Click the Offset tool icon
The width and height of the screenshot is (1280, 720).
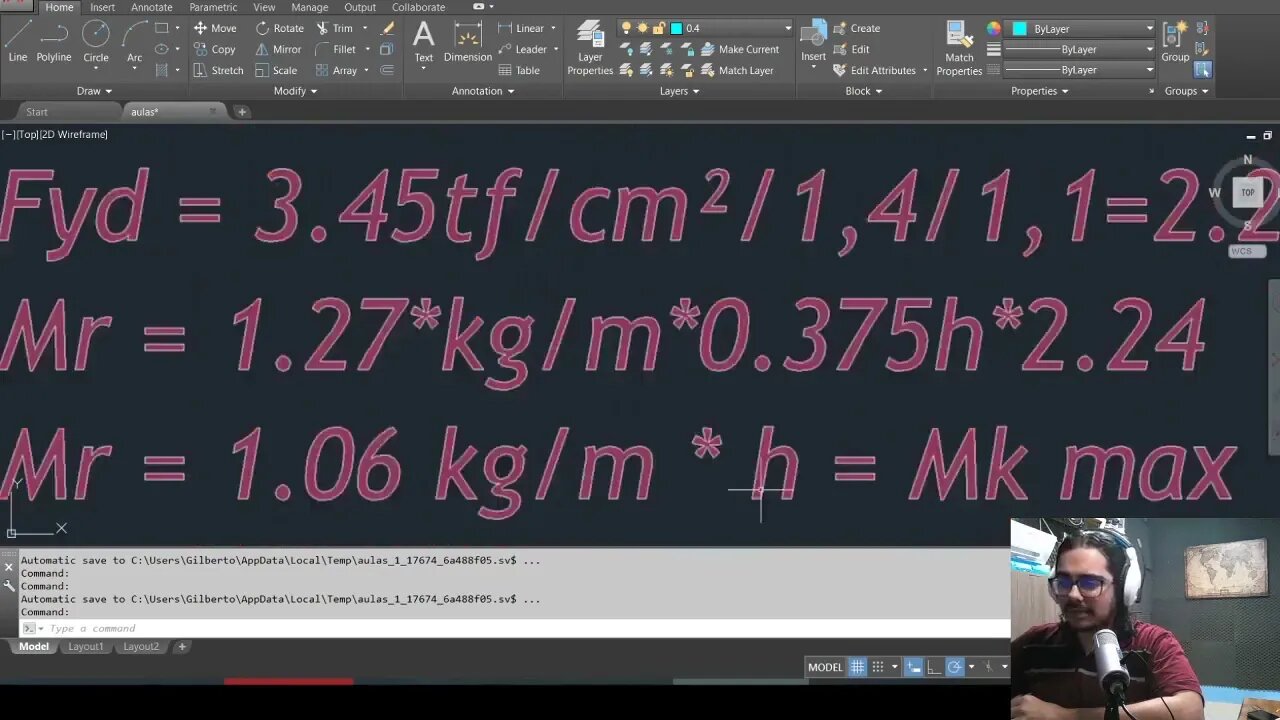click(387, 70)
